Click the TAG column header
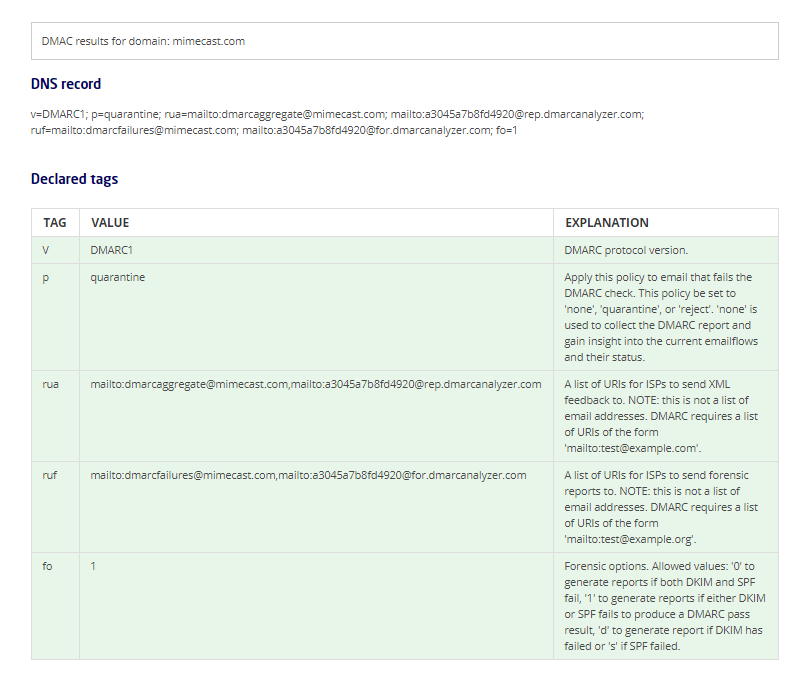Viewport: 803px width, 675px height. pos(55,223)
